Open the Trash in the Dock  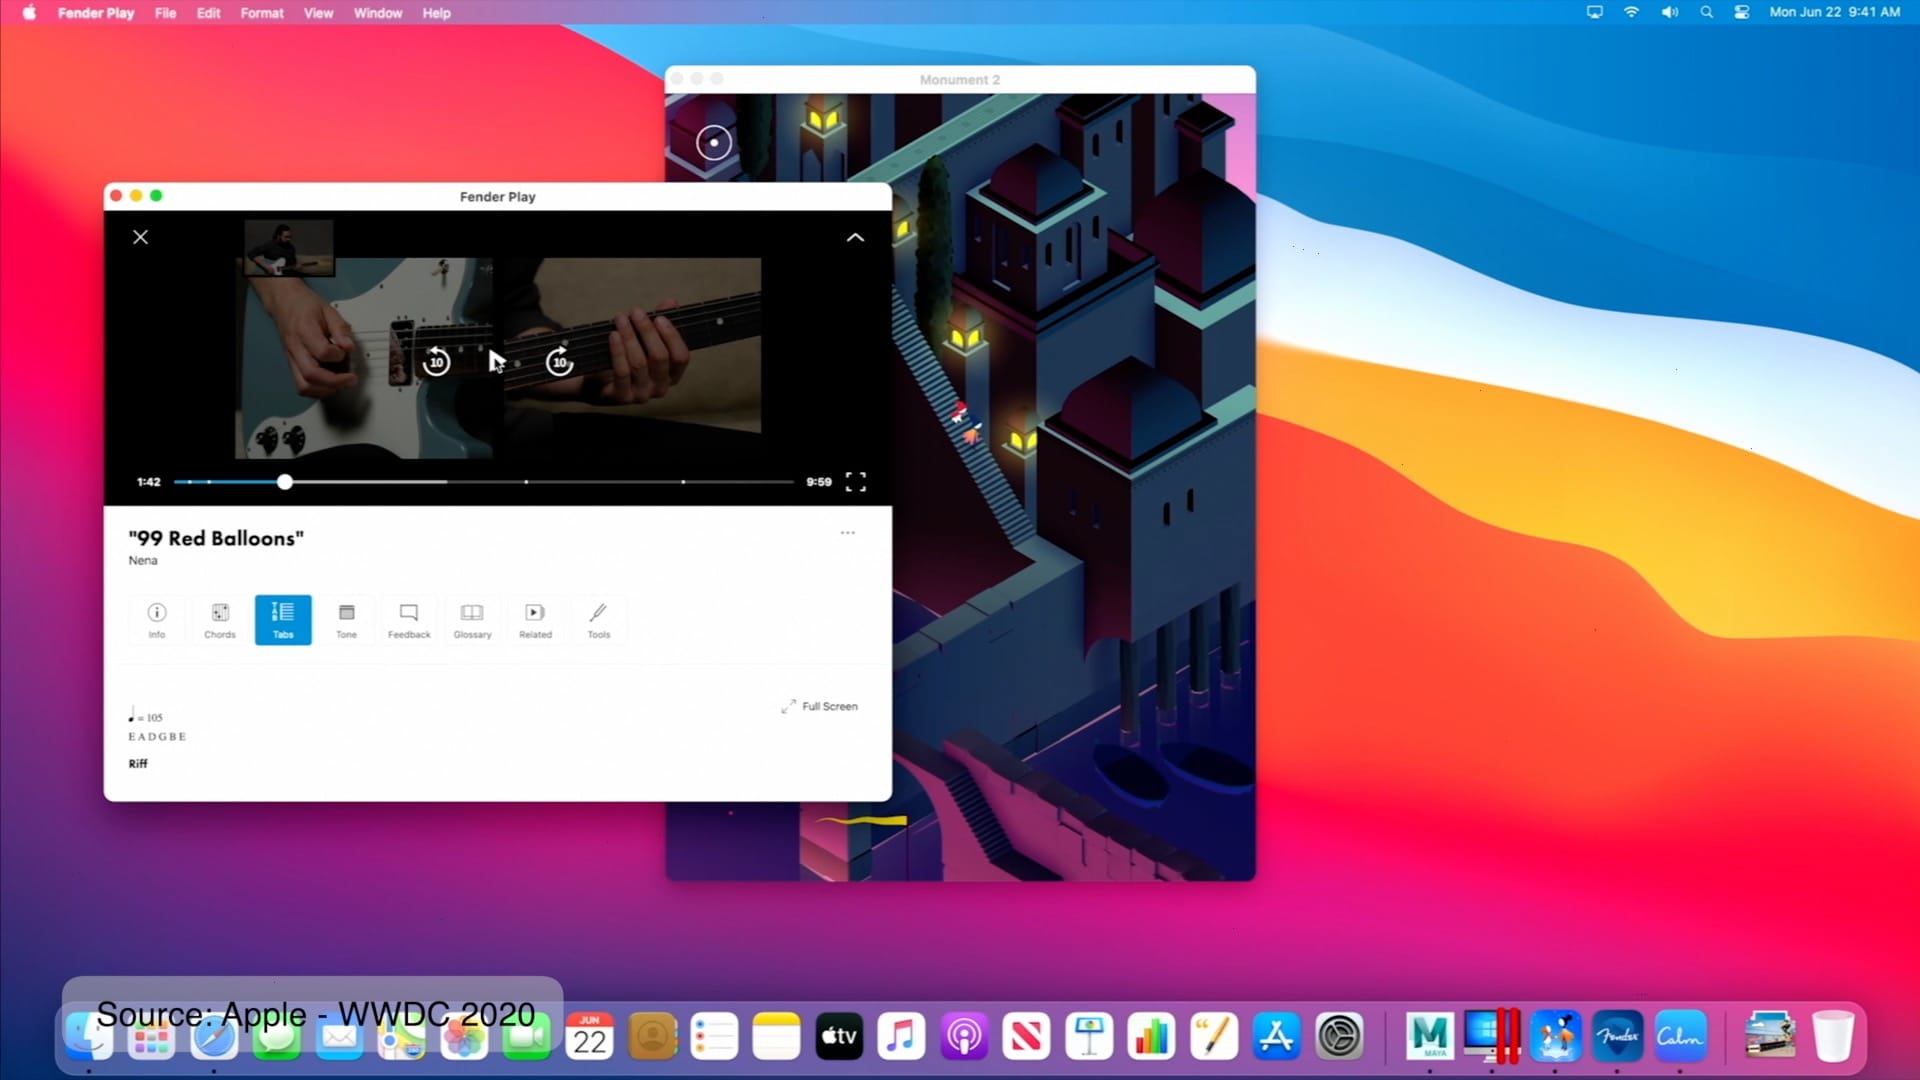point(1833,1036)
